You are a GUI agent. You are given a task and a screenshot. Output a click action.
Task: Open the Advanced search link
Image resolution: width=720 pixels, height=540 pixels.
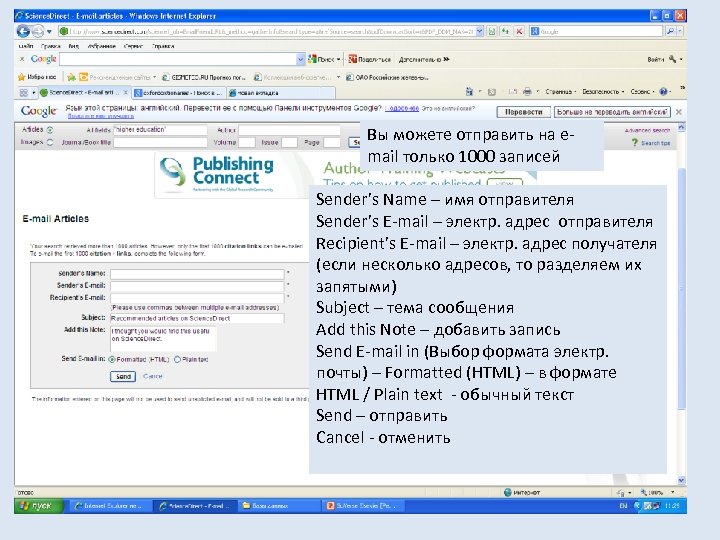tap(647, 130)
